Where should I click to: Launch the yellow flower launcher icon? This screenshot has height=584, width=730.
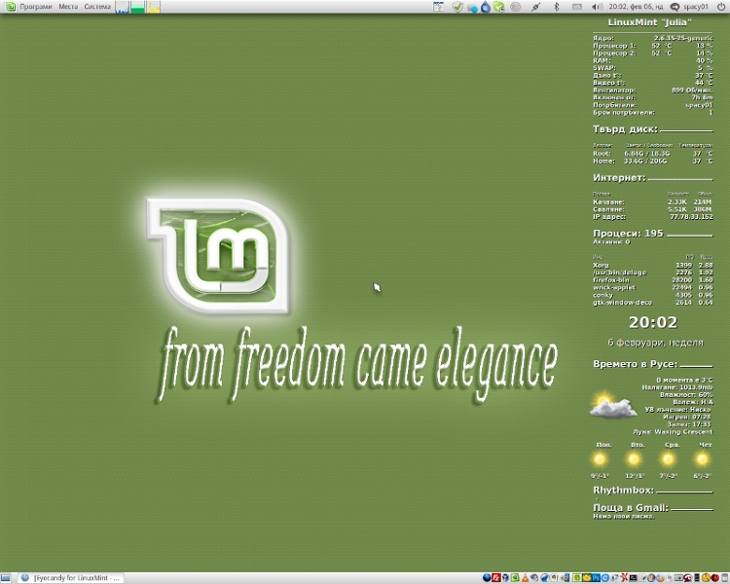click(x=587, y=578)
